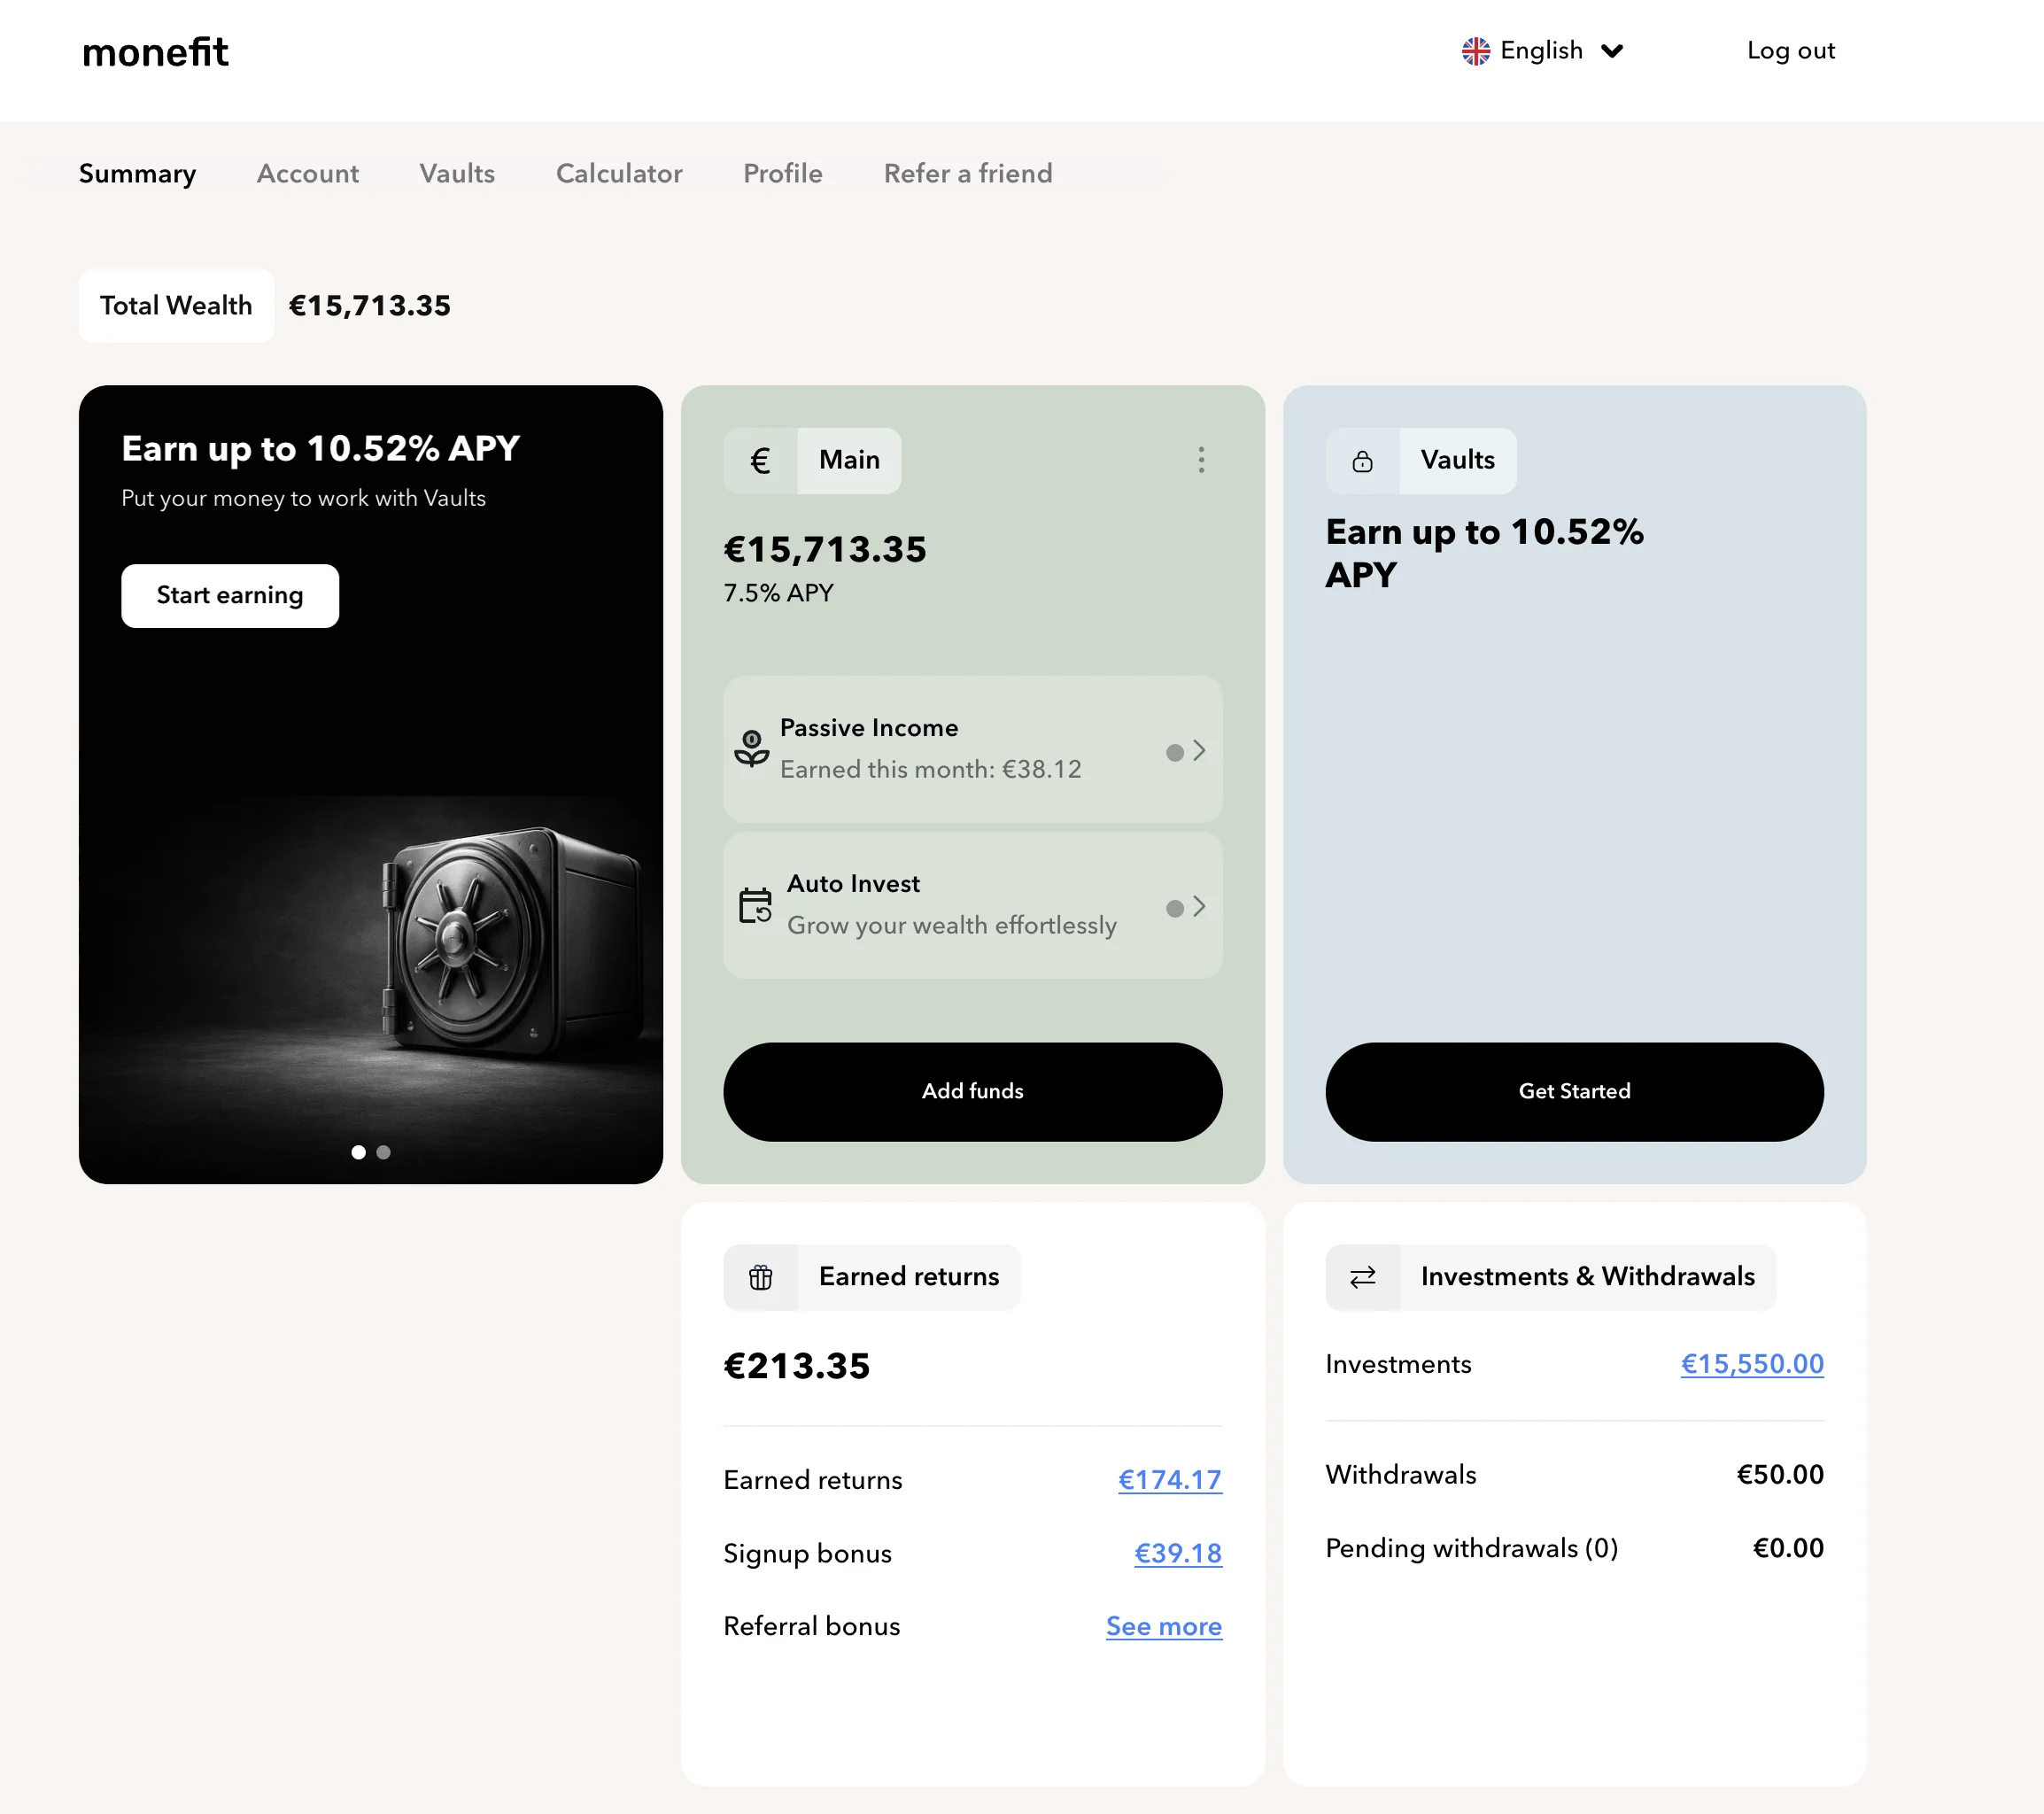Expand the English language dropdown
Viewport: 2044px width, 1814px height.
pos(1614,50)
